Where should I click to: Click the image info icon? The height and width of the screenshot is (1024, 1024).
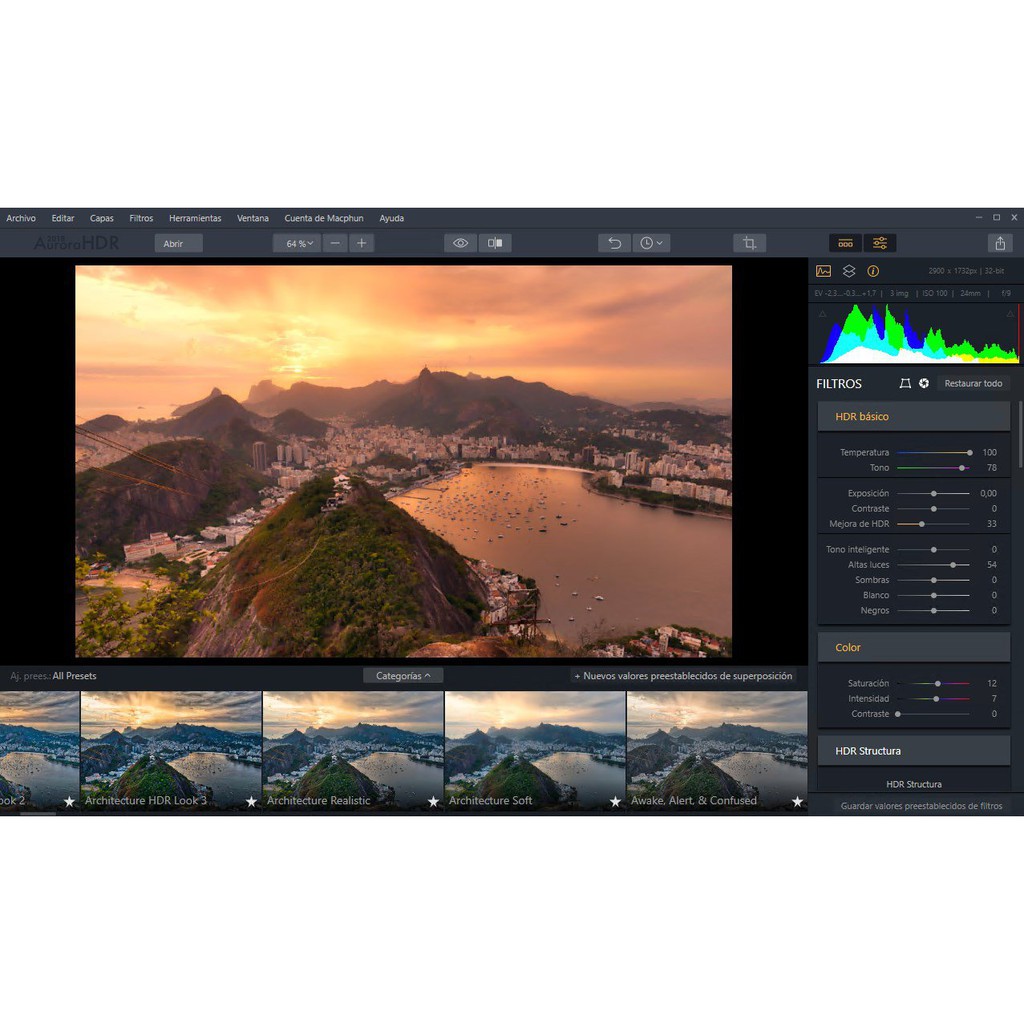[873, 271]
